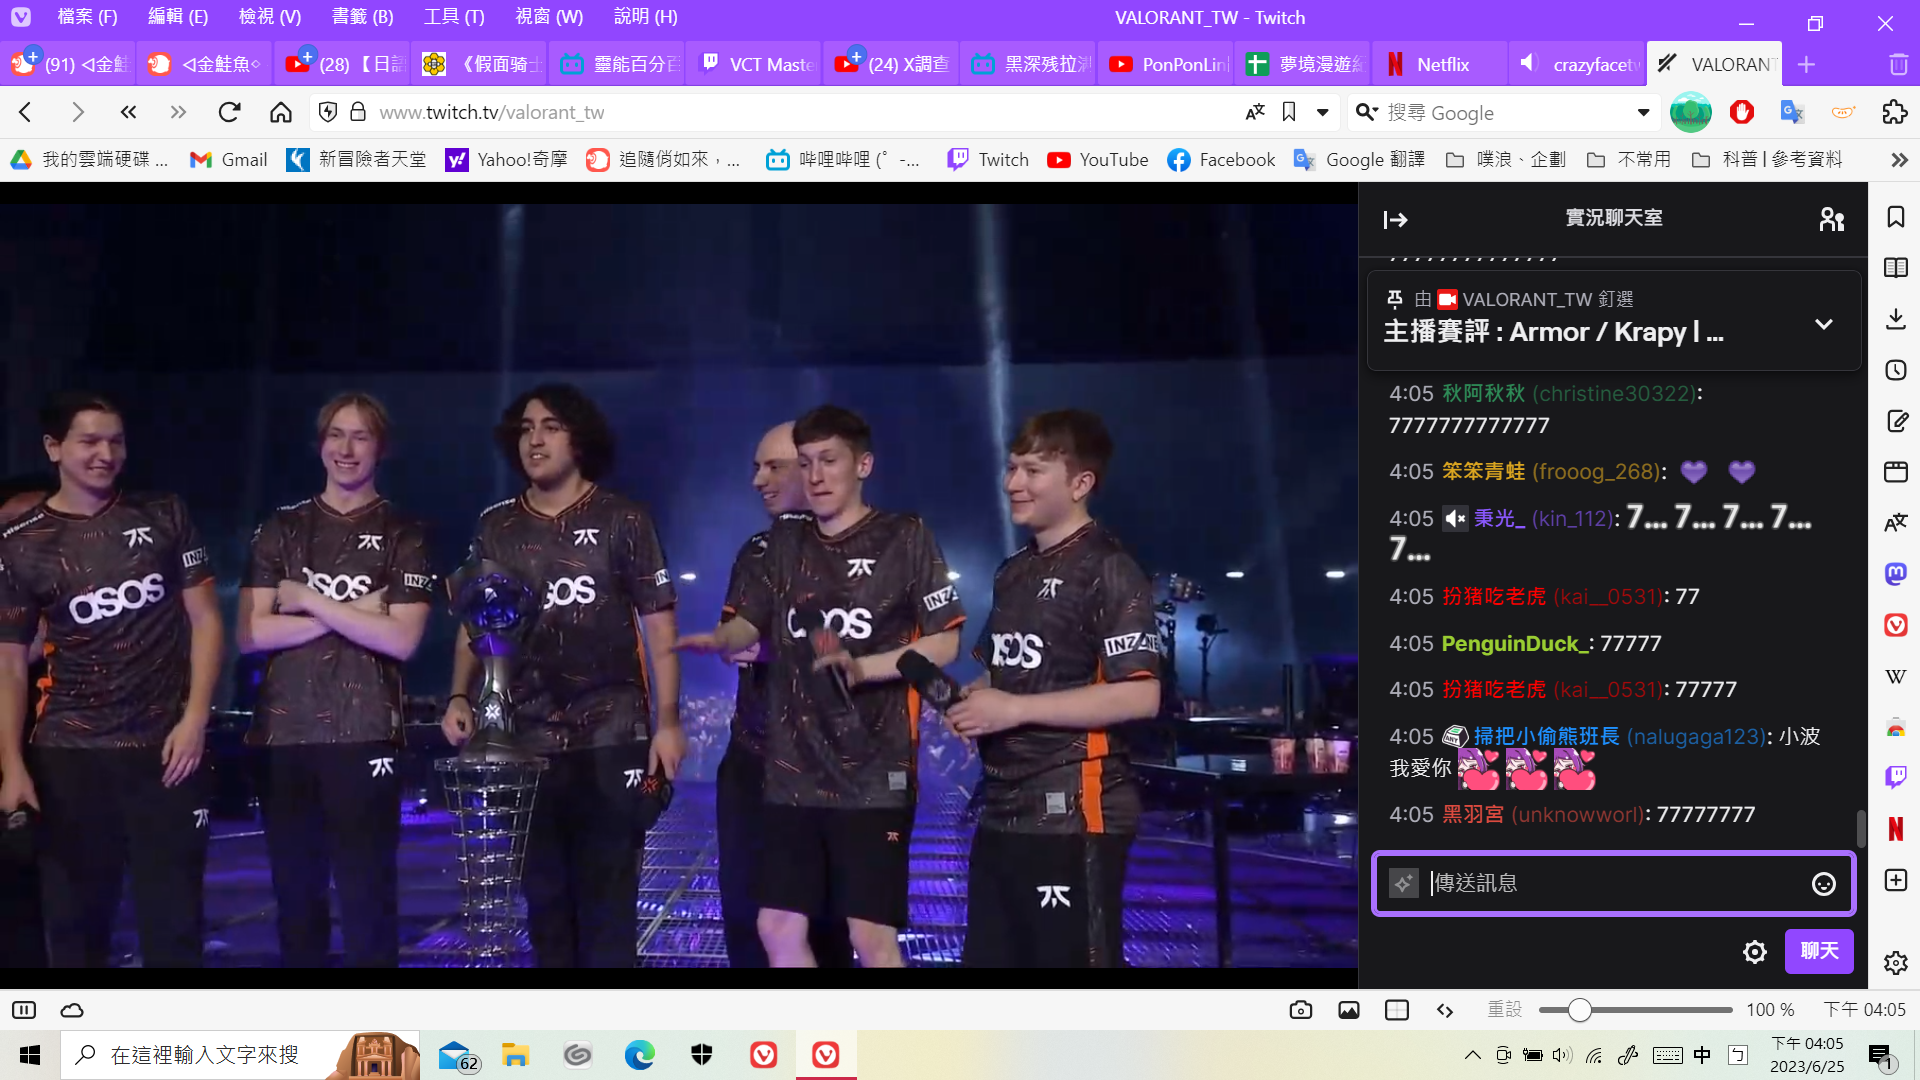Open the Wikipedia web panel
The image size is (1920, 1080).
(x=1896, y=676)
